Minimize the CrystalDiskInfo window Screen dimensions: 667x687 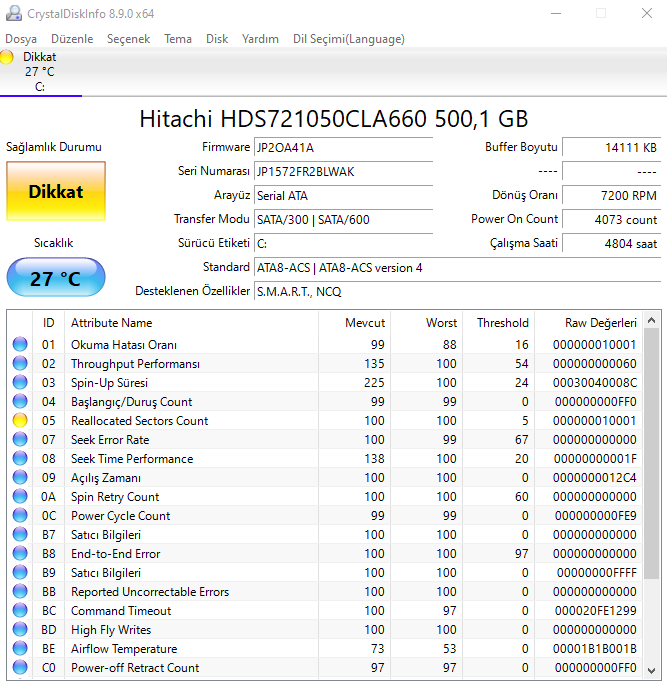[x=556, y=13]
